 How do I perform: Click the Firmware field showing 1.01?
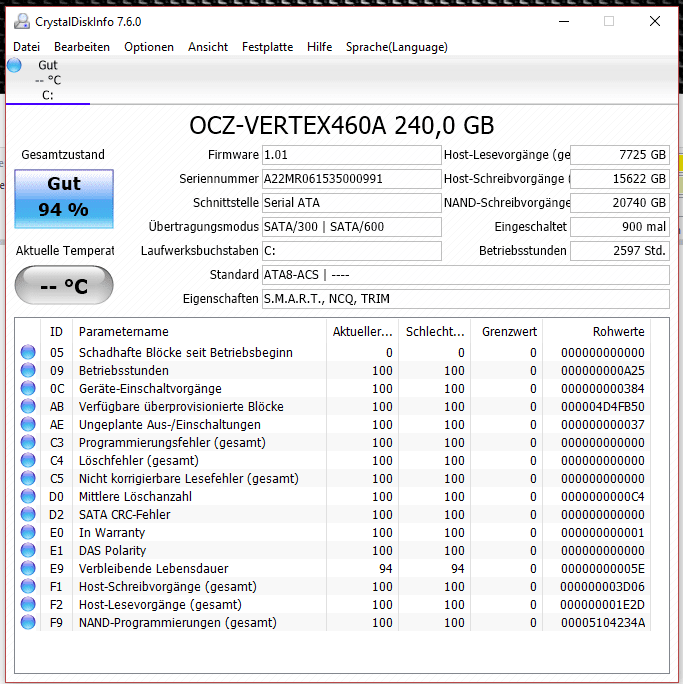[352, 155]
